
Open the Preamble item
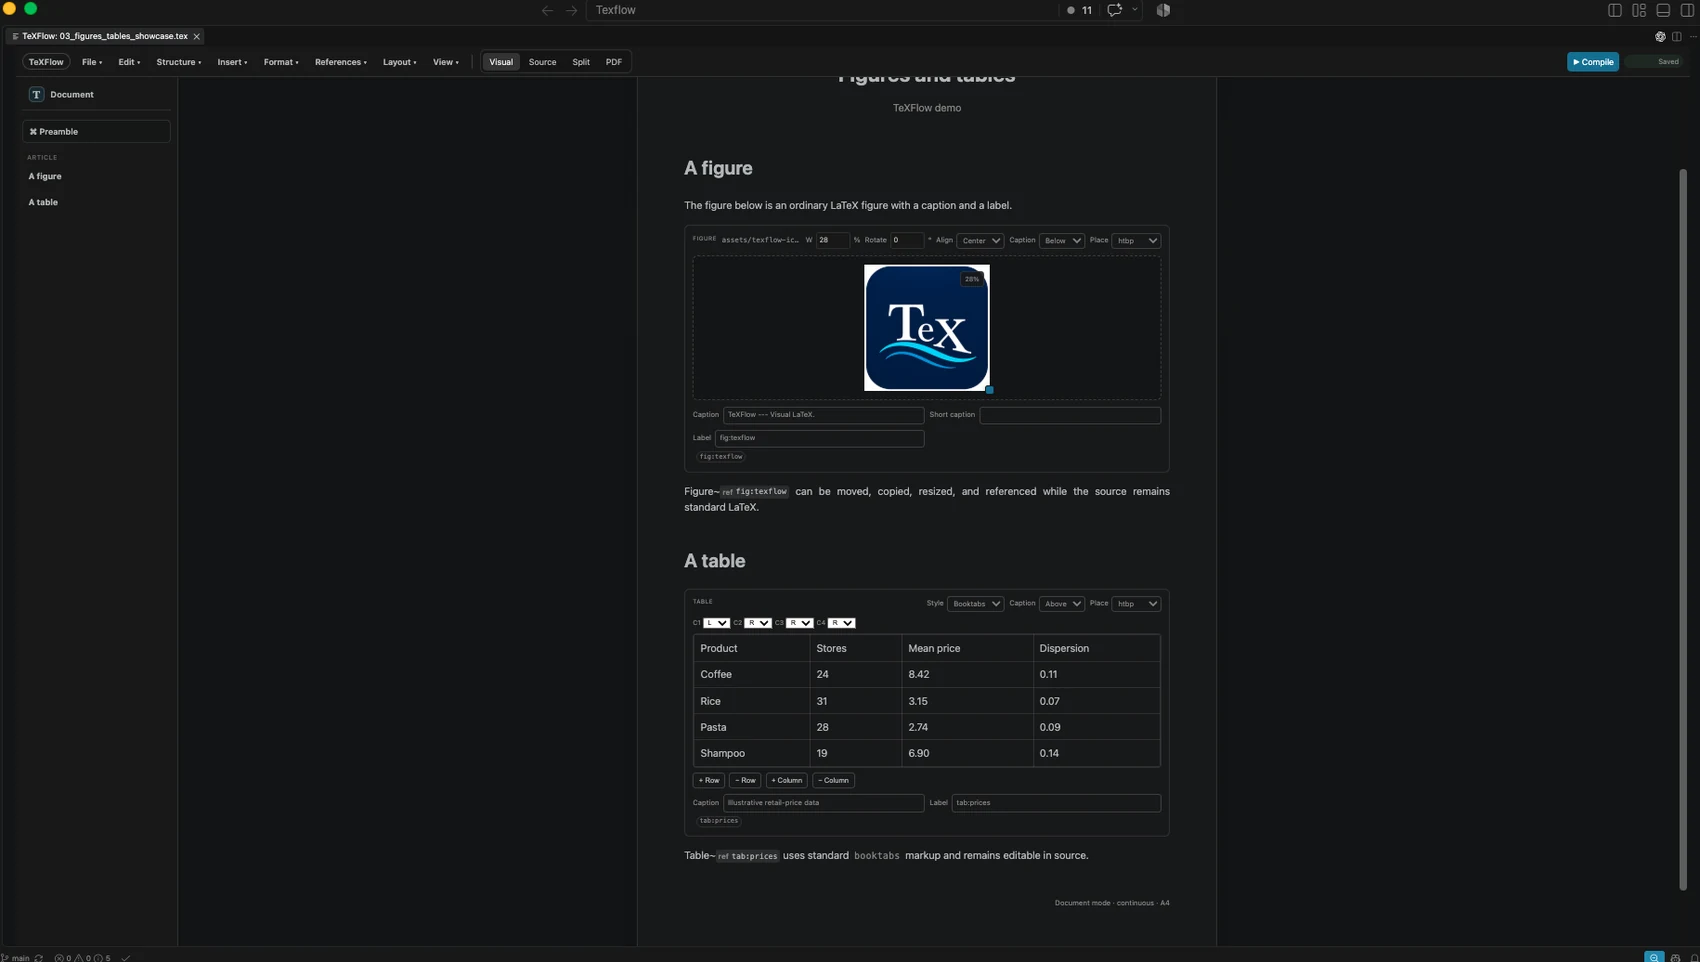tap(96, 131)
